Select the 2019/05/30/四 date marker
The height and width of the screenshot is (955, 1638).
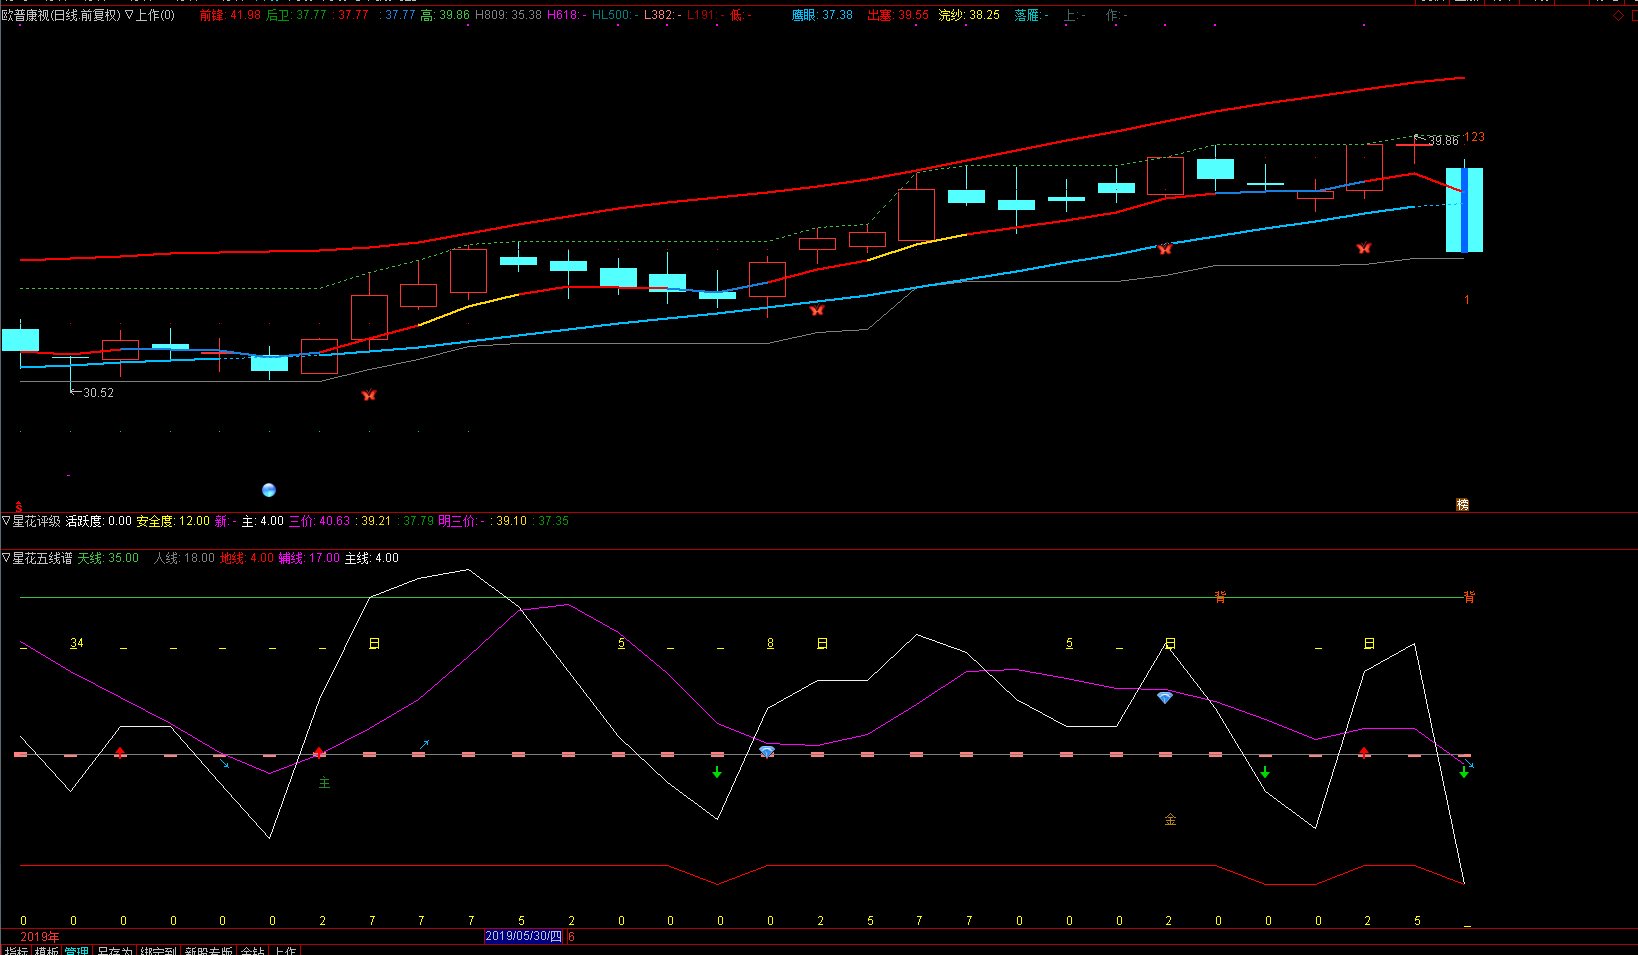click(x=524, y=937)
